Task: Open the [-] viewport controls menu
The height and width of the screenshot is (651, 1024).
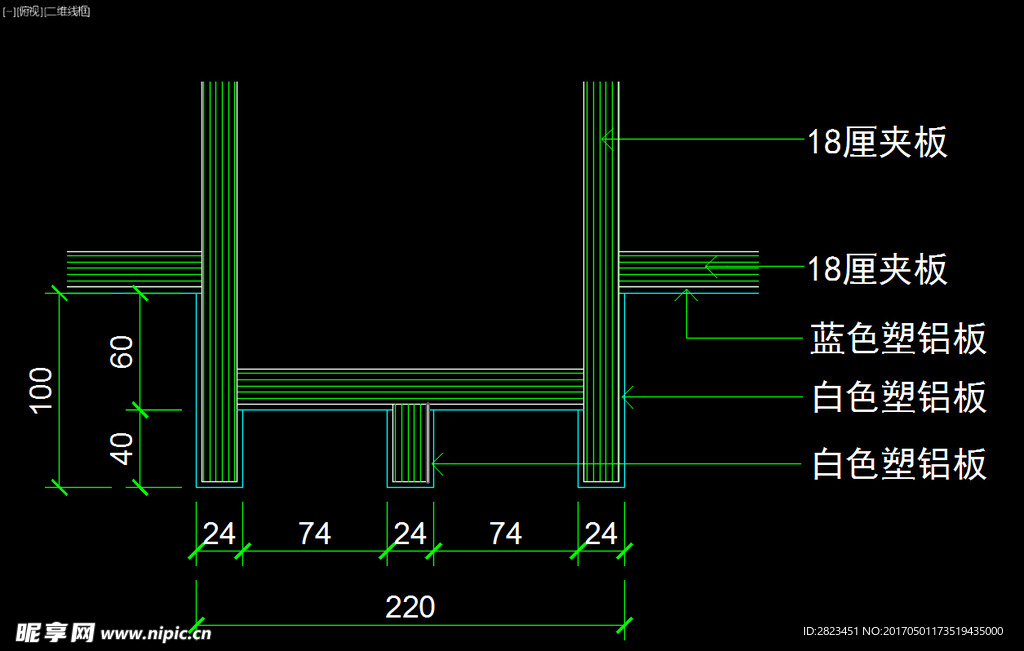Action: [x=10, y=11]
